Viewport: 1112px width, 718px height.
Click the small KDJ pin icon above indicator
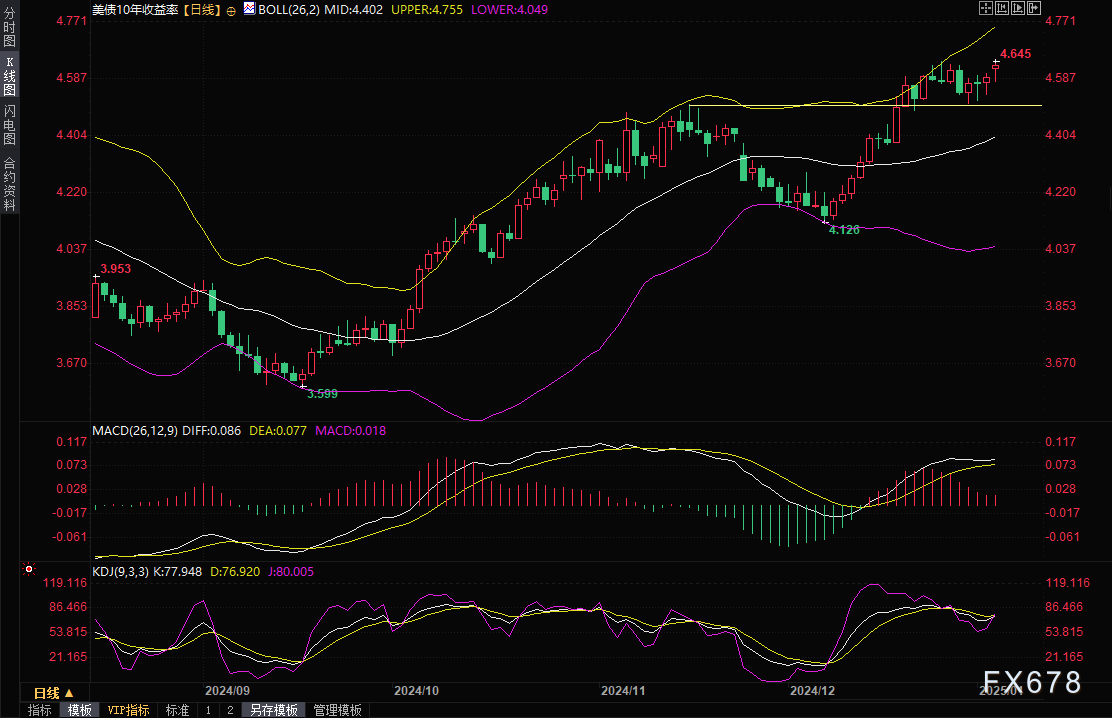coord(28,570)
